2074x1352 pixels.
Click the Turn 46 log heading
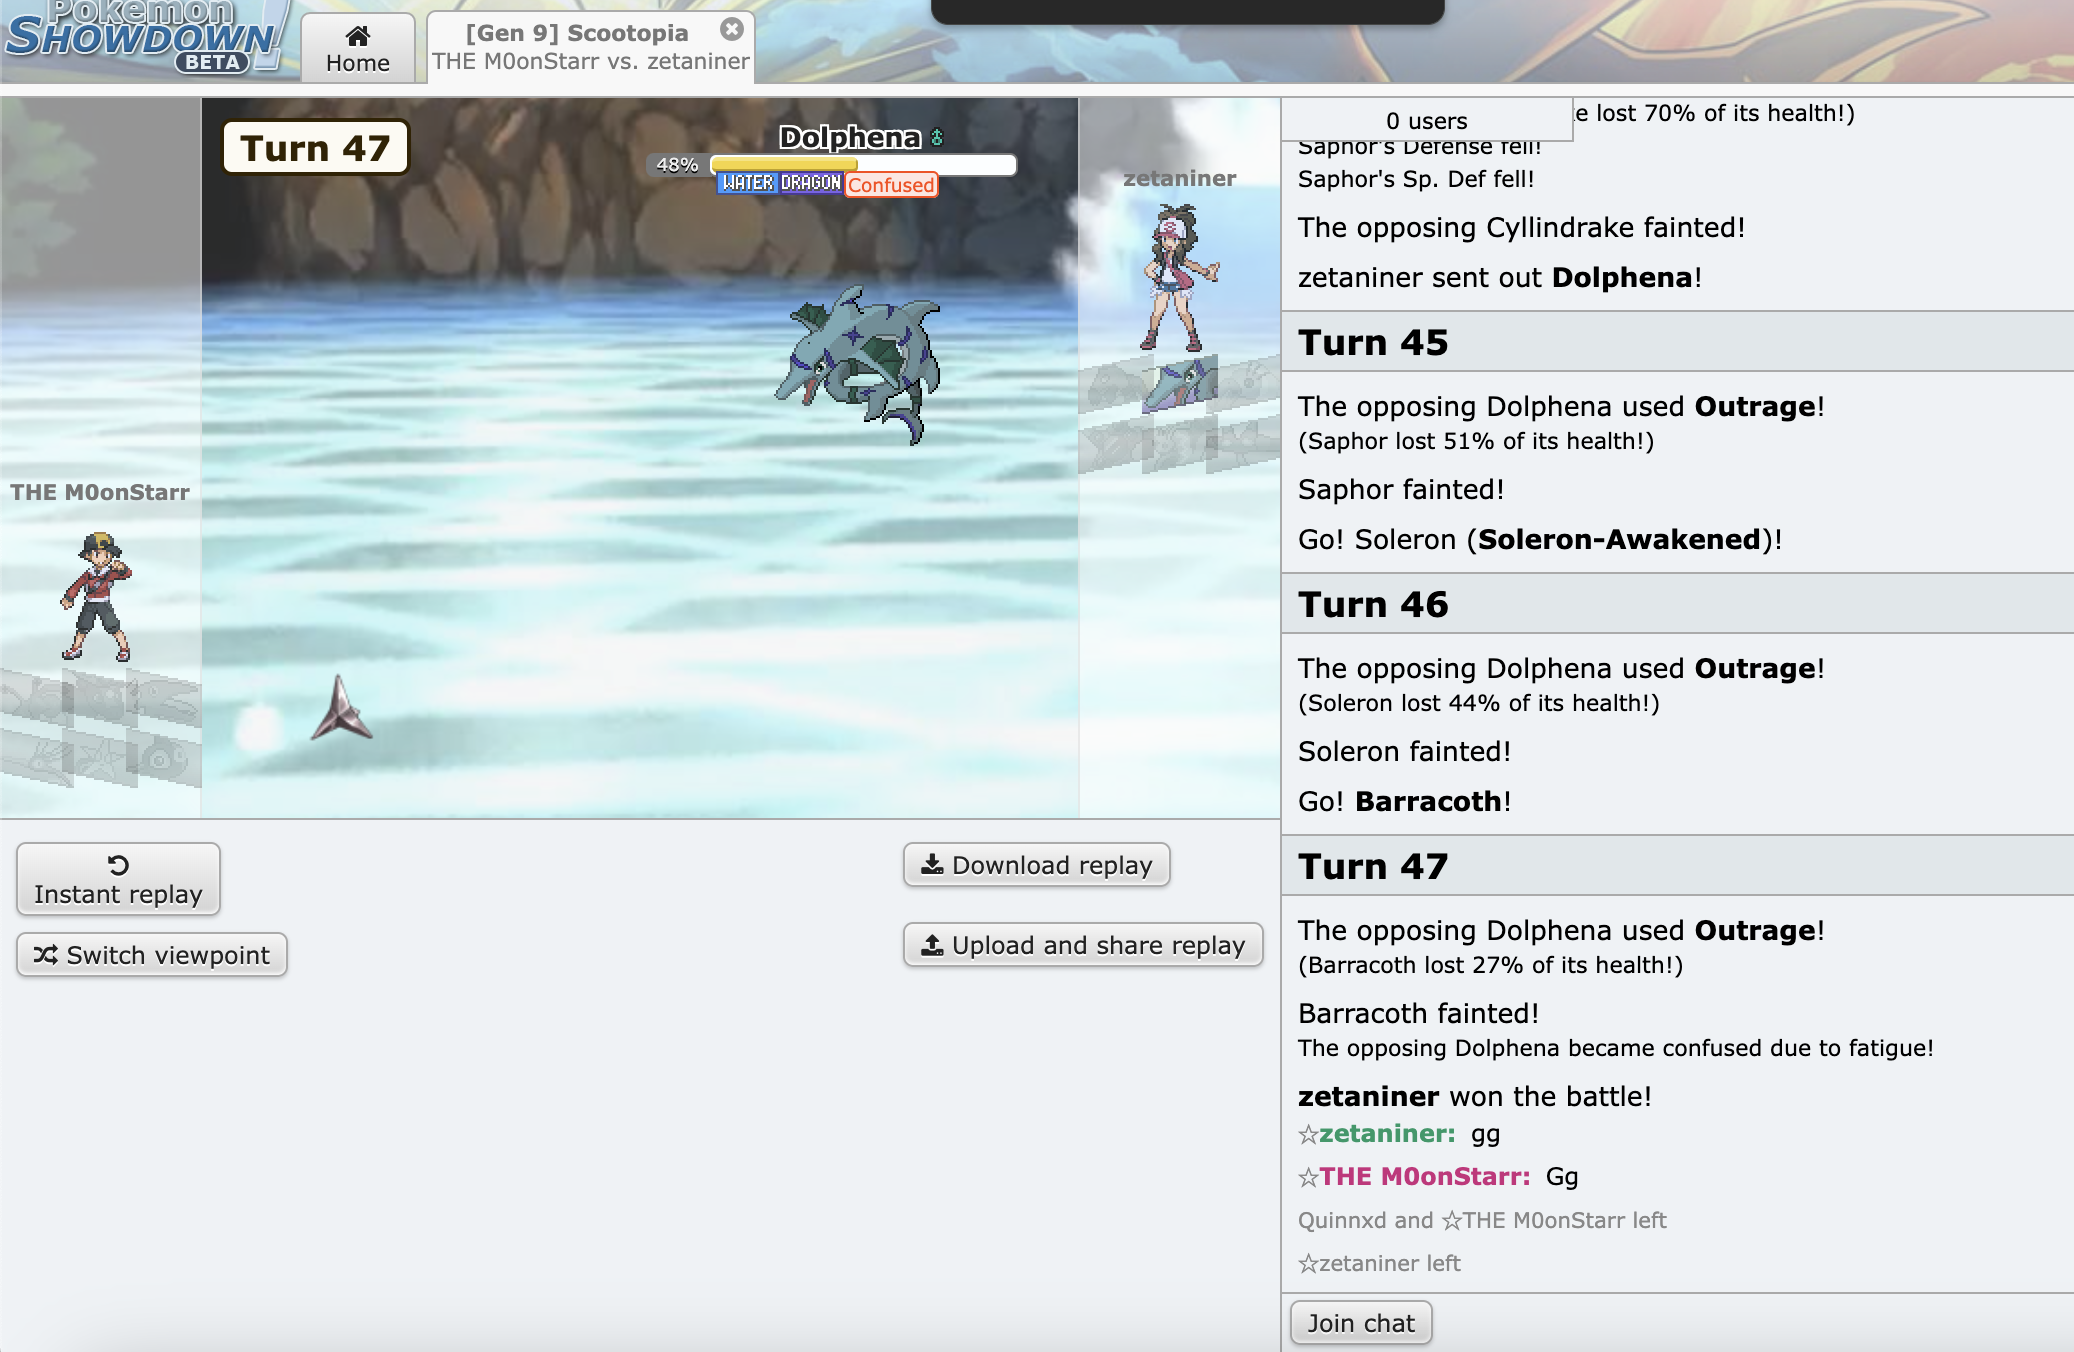point(1373,604)
